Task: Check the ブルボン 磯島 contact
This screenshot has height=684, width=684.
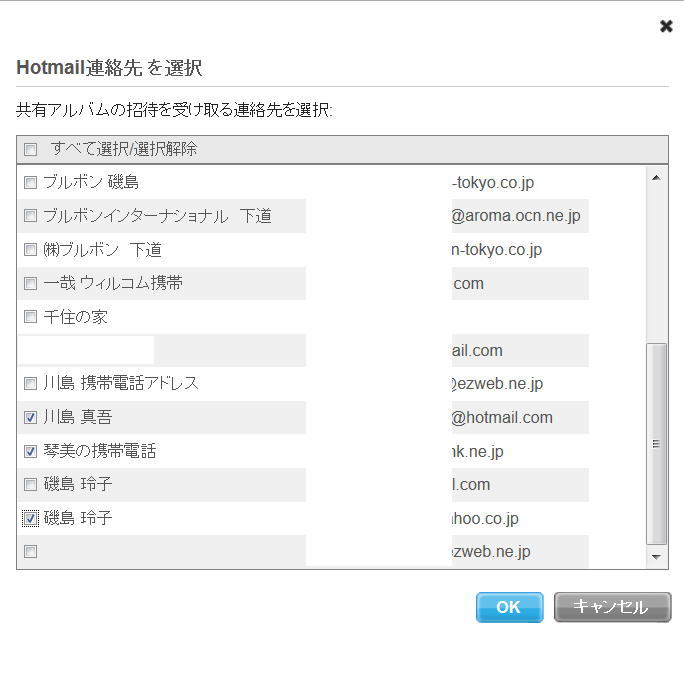Action: point(31,182)
